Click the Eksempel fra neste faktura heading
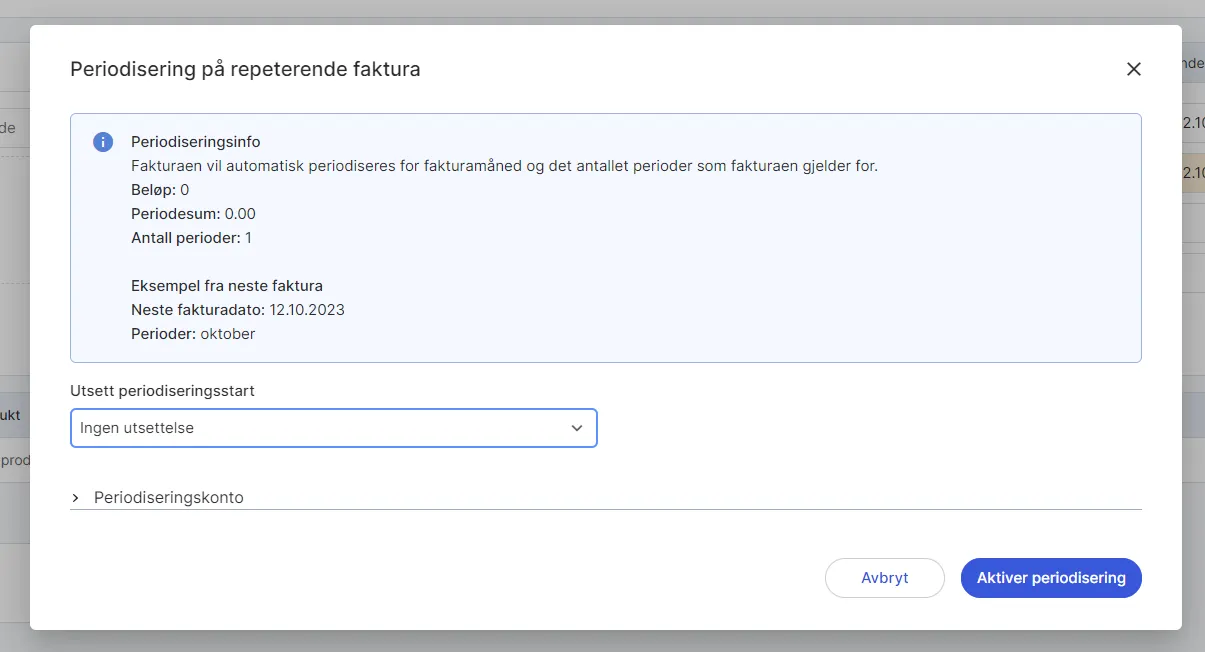The width and height of the screenshot is (1205, 652). click(x=227, y=285)
